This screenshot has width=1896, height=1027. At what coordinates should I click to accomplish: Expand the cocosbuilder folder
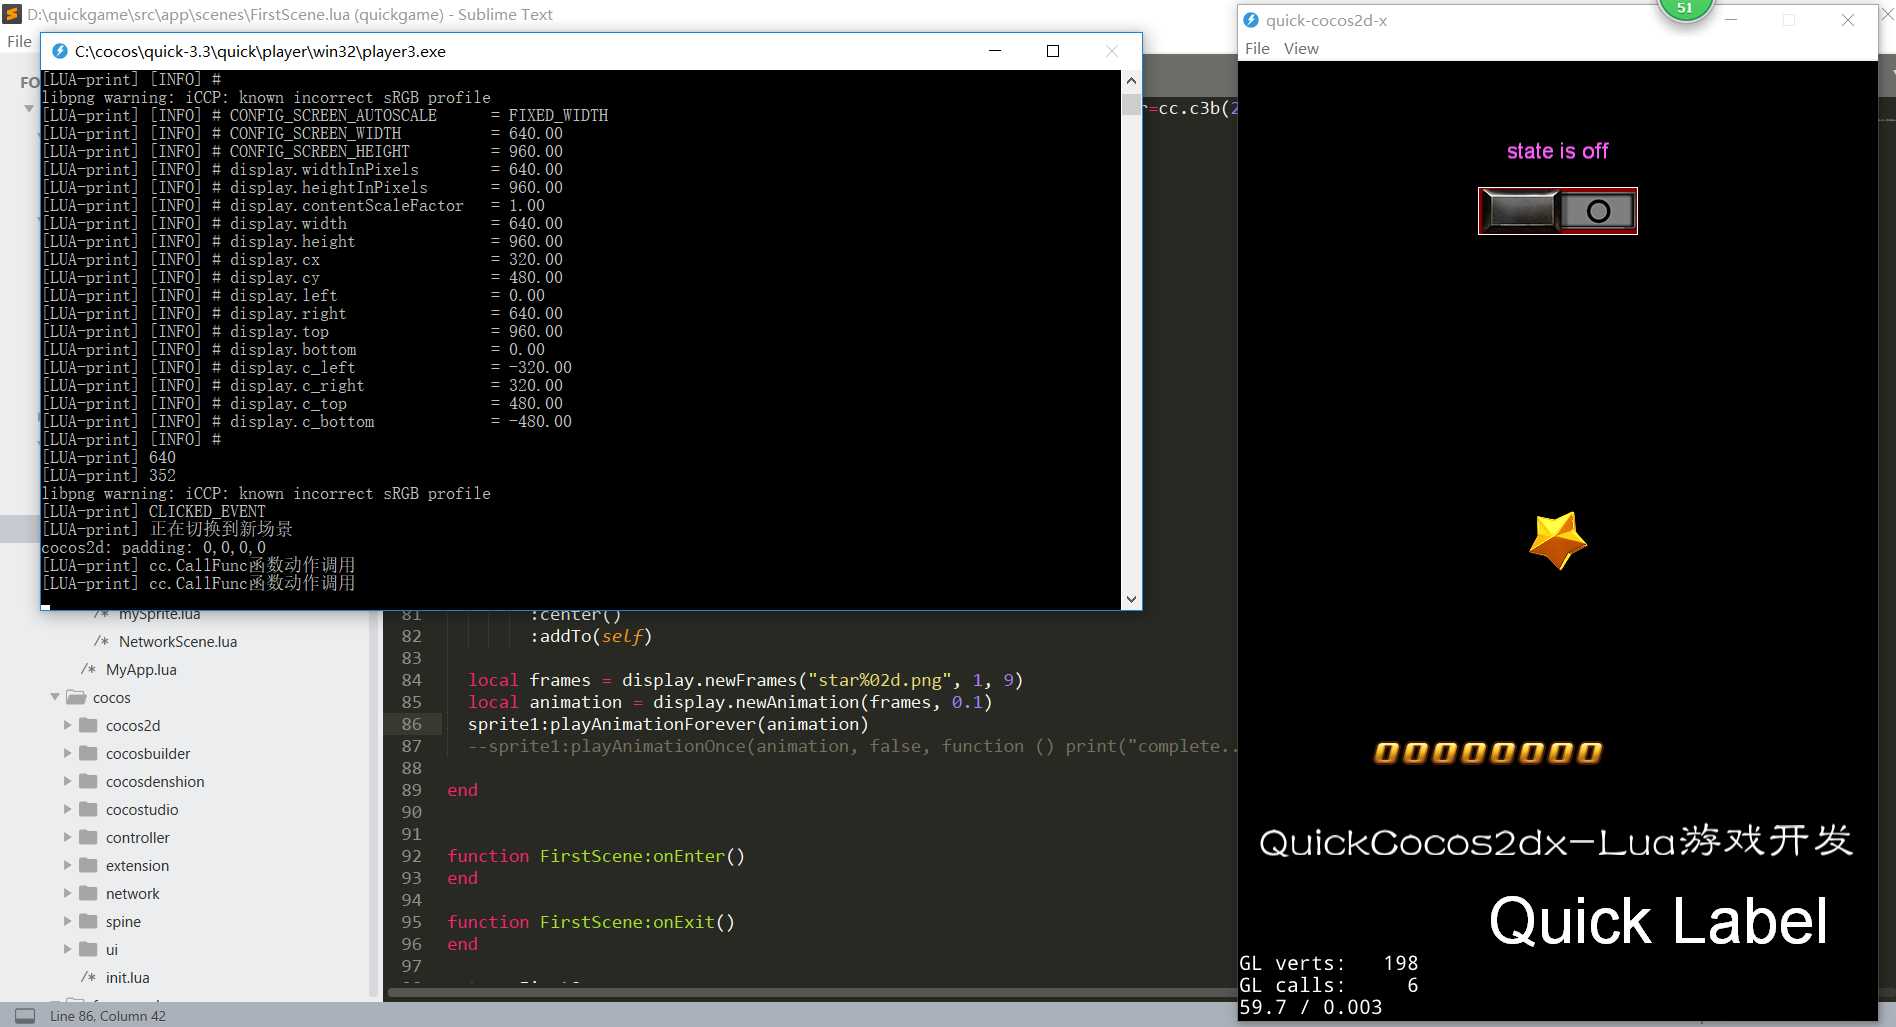(68, 753)
